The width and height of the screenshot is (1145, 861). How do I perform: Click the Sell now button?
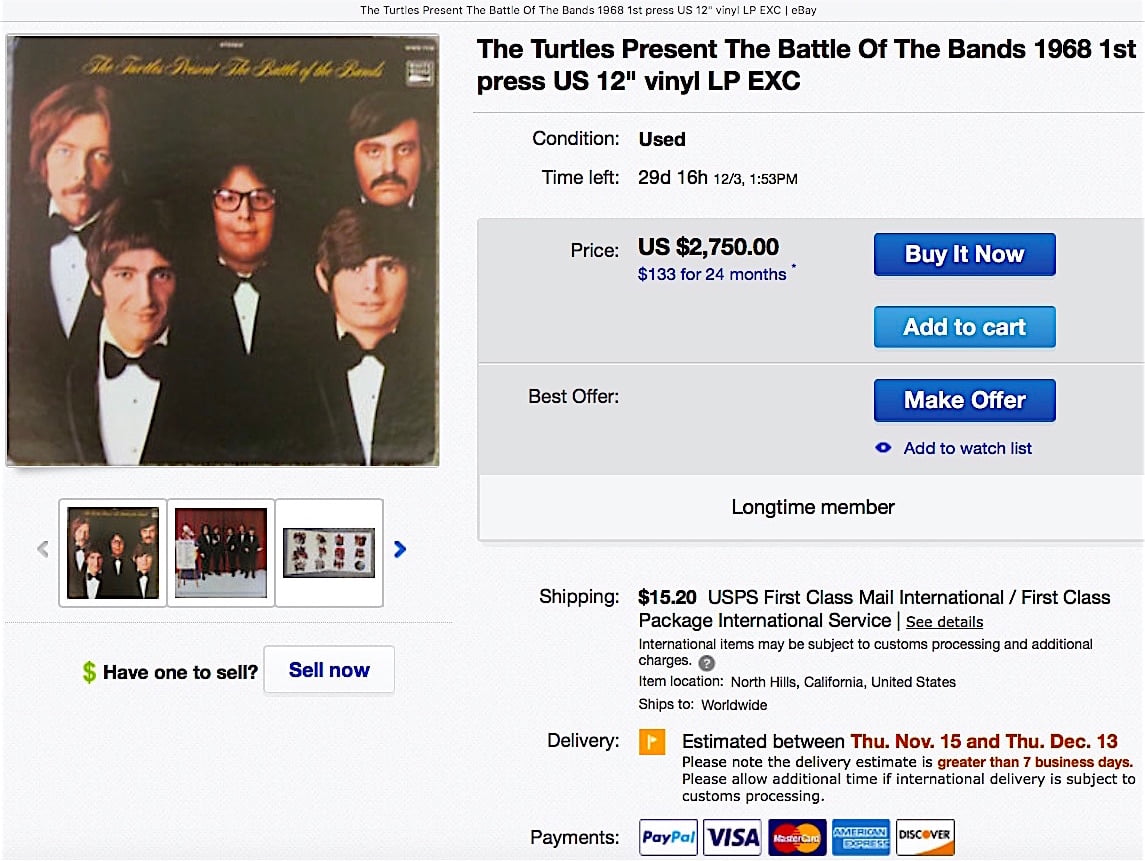pos(329,670)
